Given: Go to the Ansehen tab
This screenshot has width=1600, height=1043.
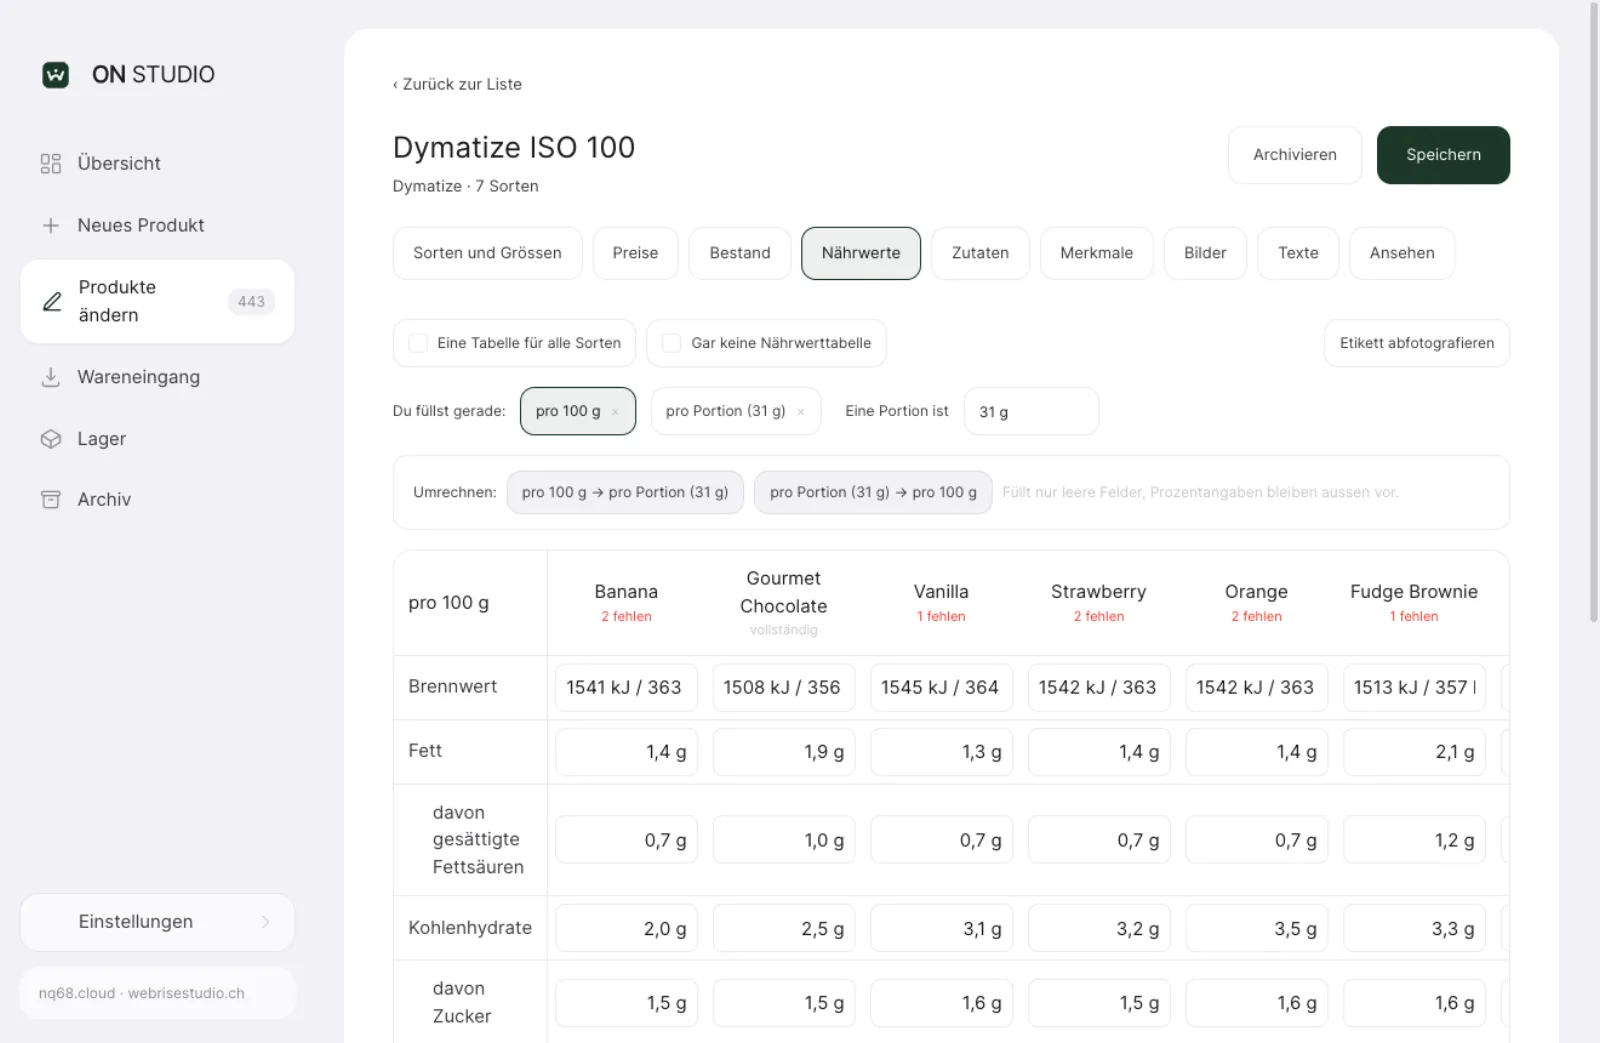Looking at the screenshot, I should 1402,253.
